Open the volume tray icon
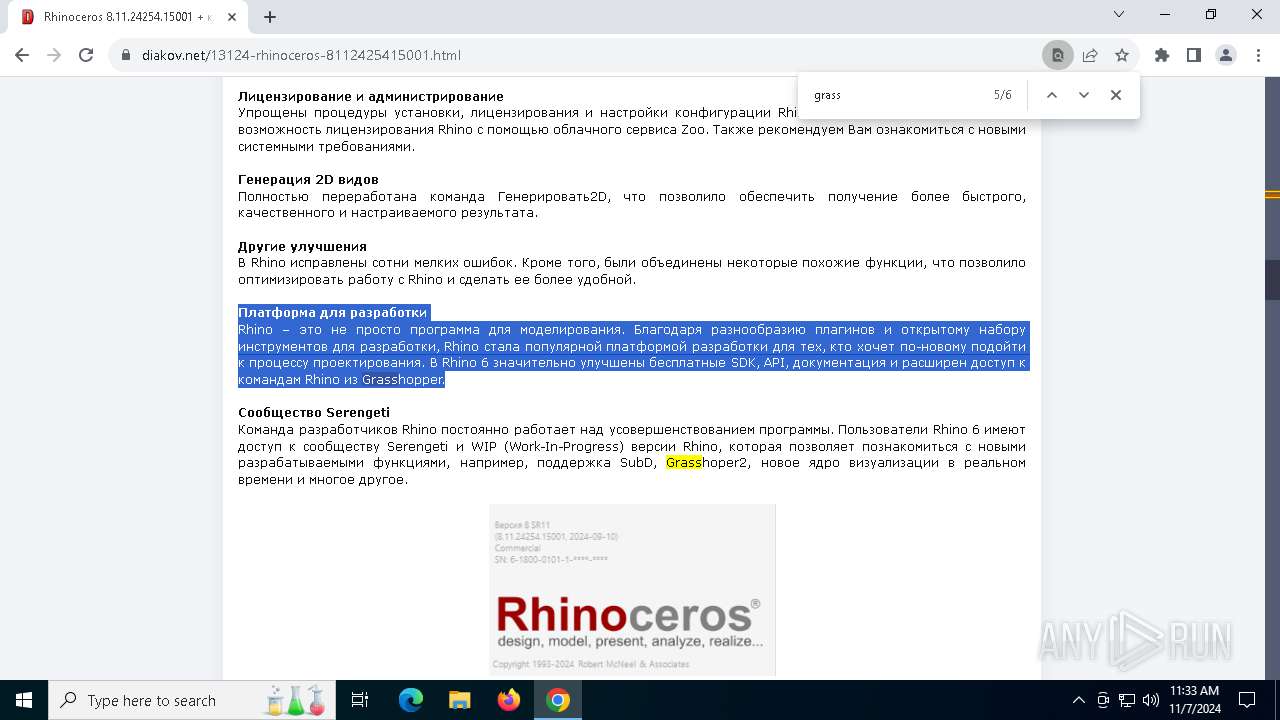The height and width of the screenshot is (720, 1280). click(x=1151, y=700)
